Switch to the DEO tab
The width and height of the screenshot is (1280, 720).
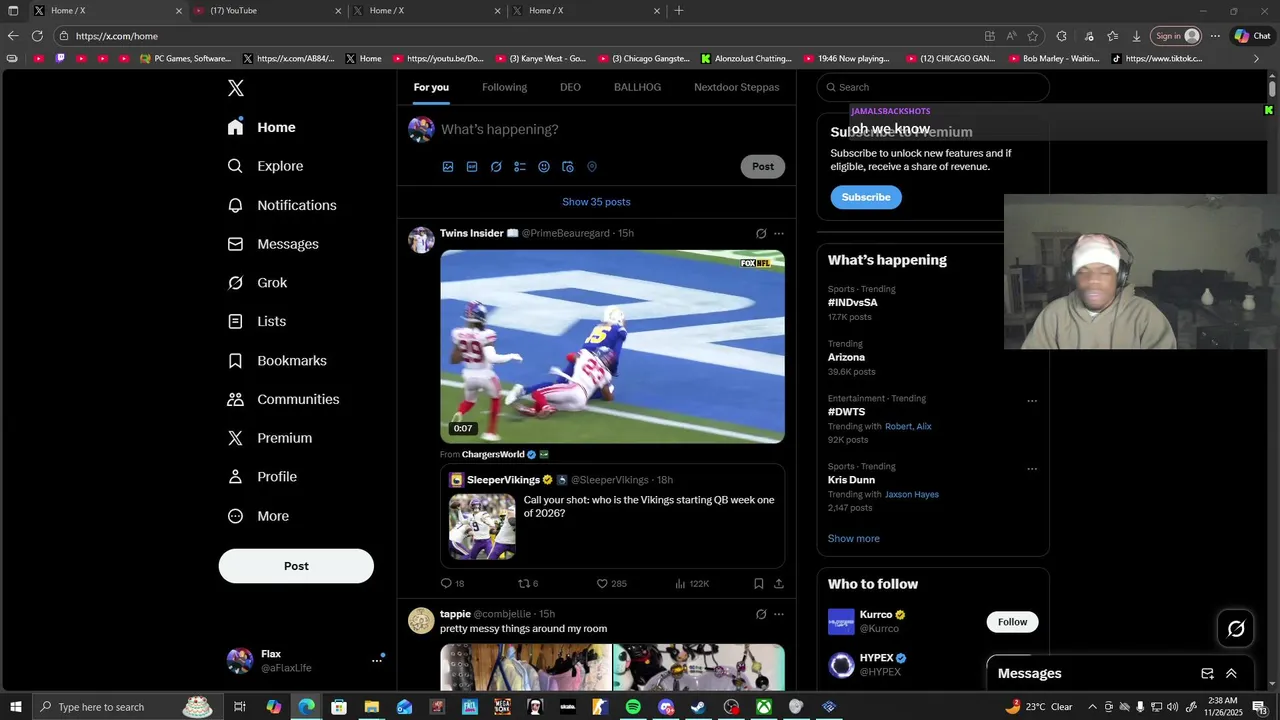coord(570,87)
